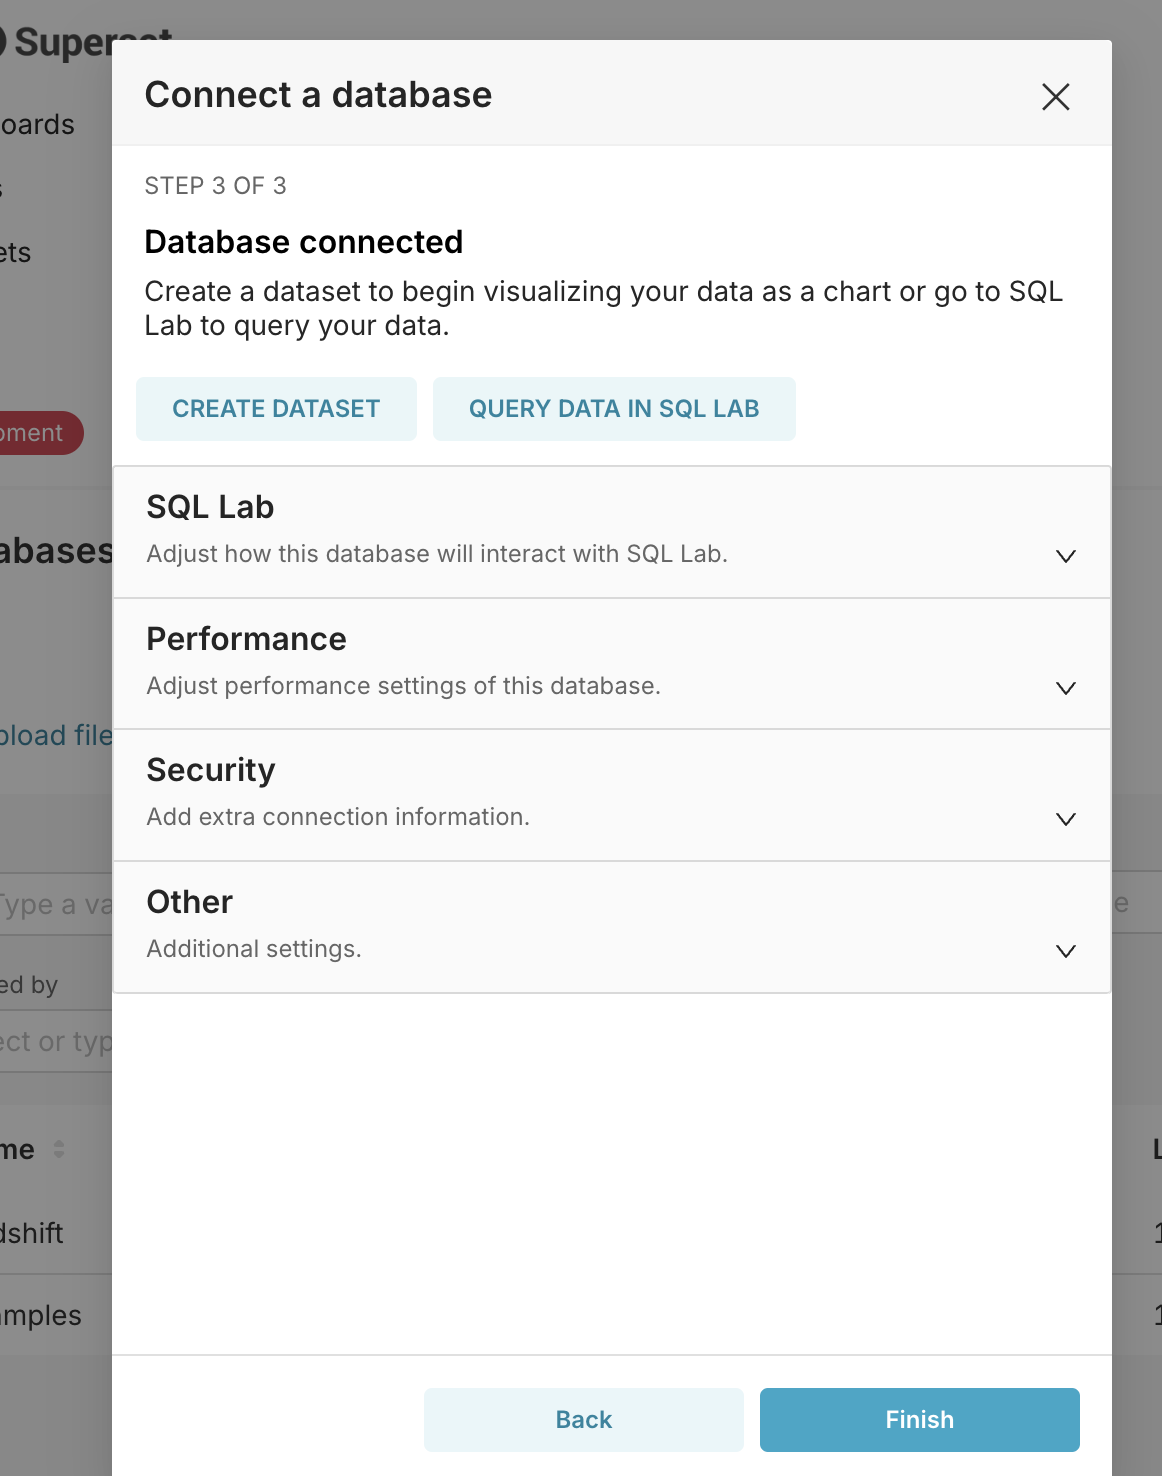The width and height of the screenshot is (1162, 1476).
Task: Open the Datasets menu item
Action: 16,253
